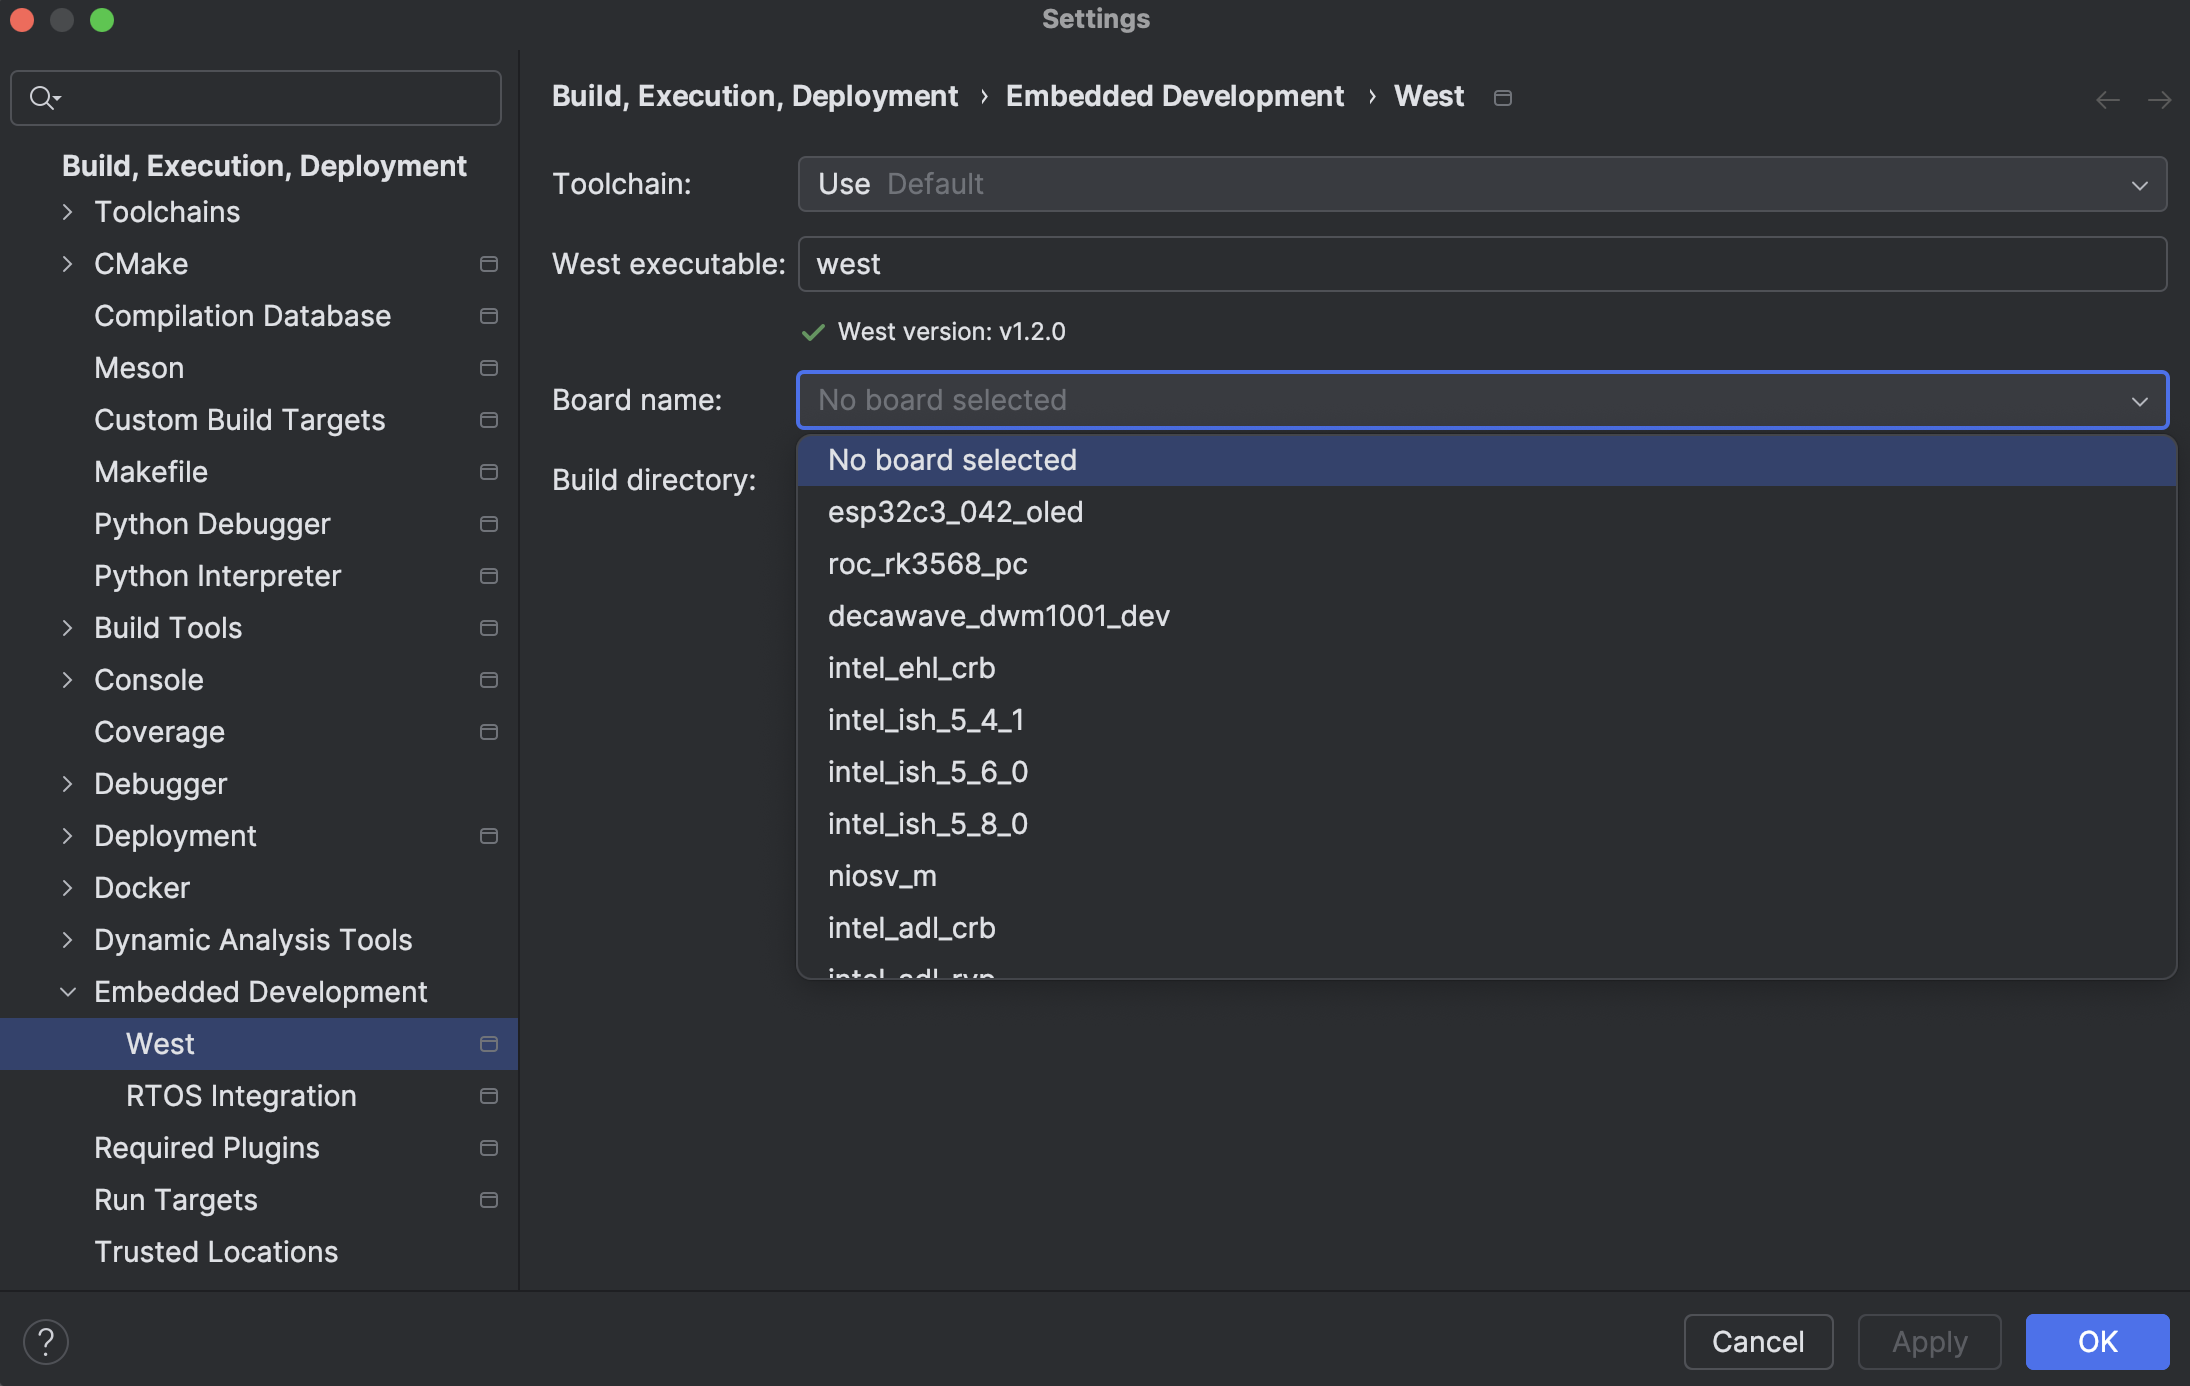This screenshot has width=2190, height=1386.
Task: Open the Help question mark icon
Action: coord(46,1341)
